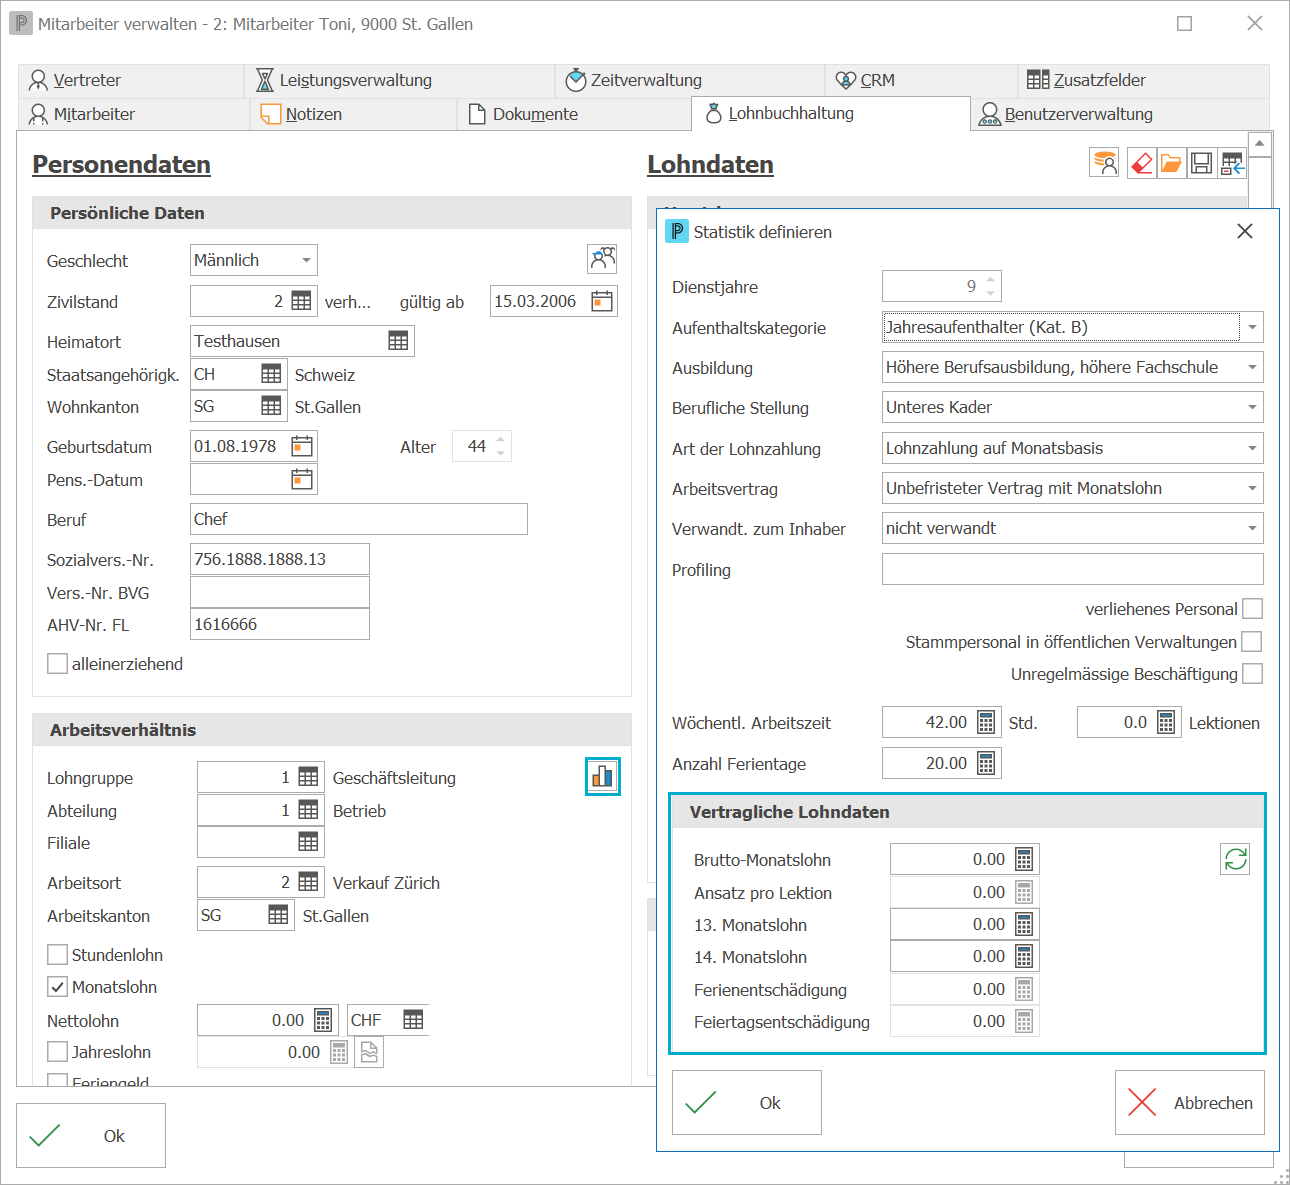The image size is (1290, 1185).
Task: Enable Stammpersonal in öffentlichen Verwaltungen
Action: [1252, 641]
